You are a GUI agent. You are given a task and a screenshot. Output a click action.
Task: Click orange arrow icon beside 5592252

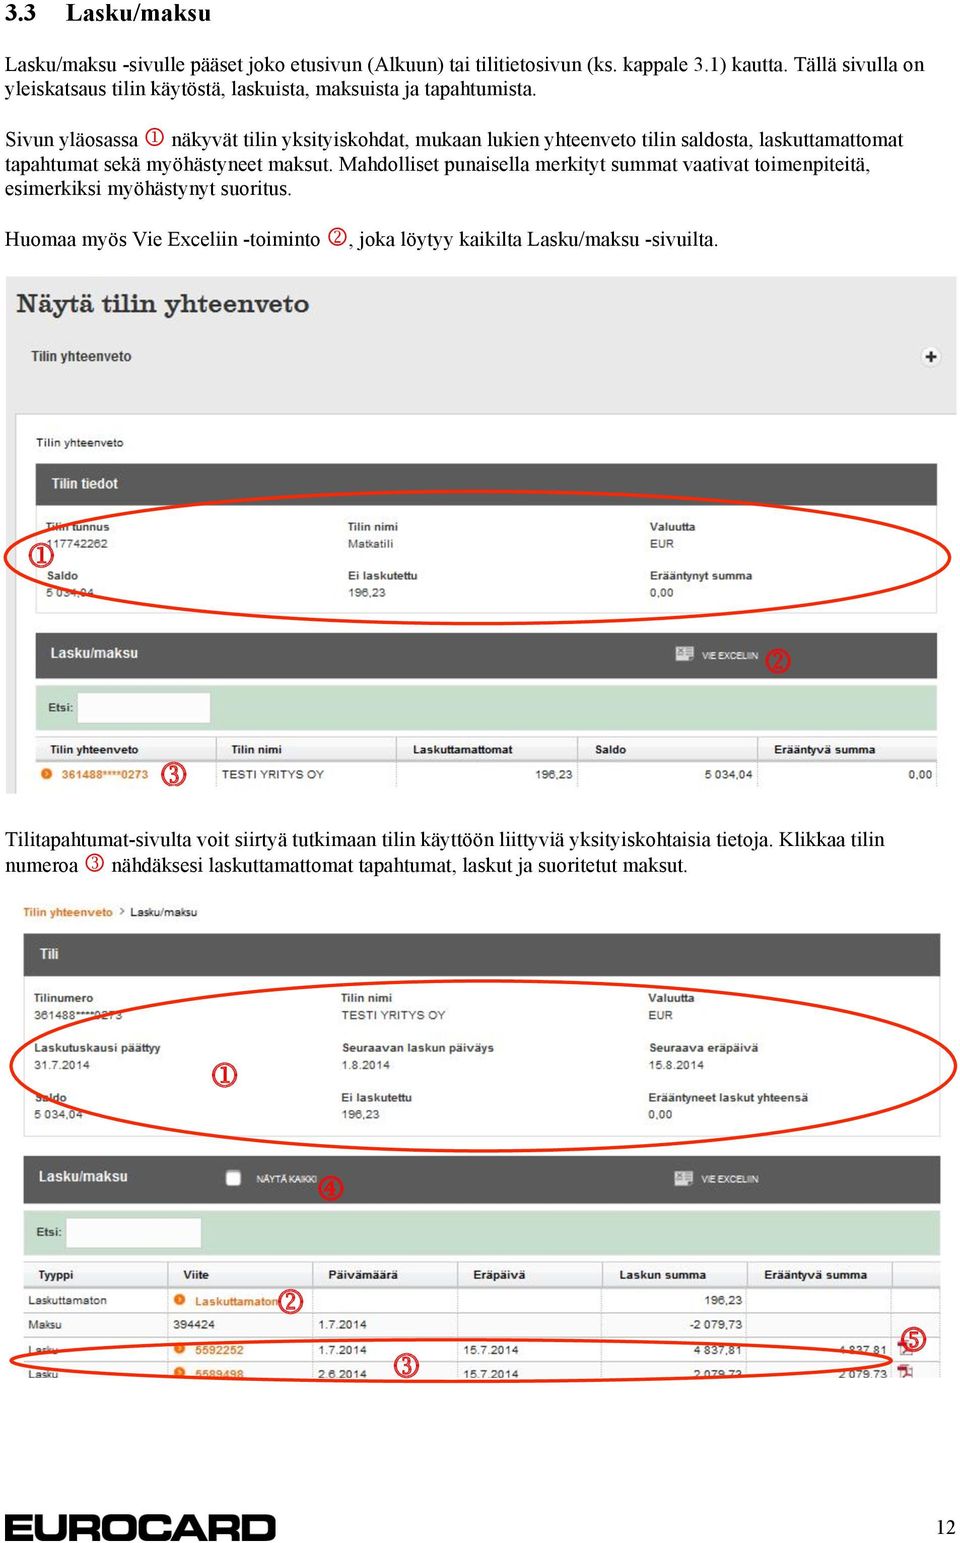click(179, 1349)
